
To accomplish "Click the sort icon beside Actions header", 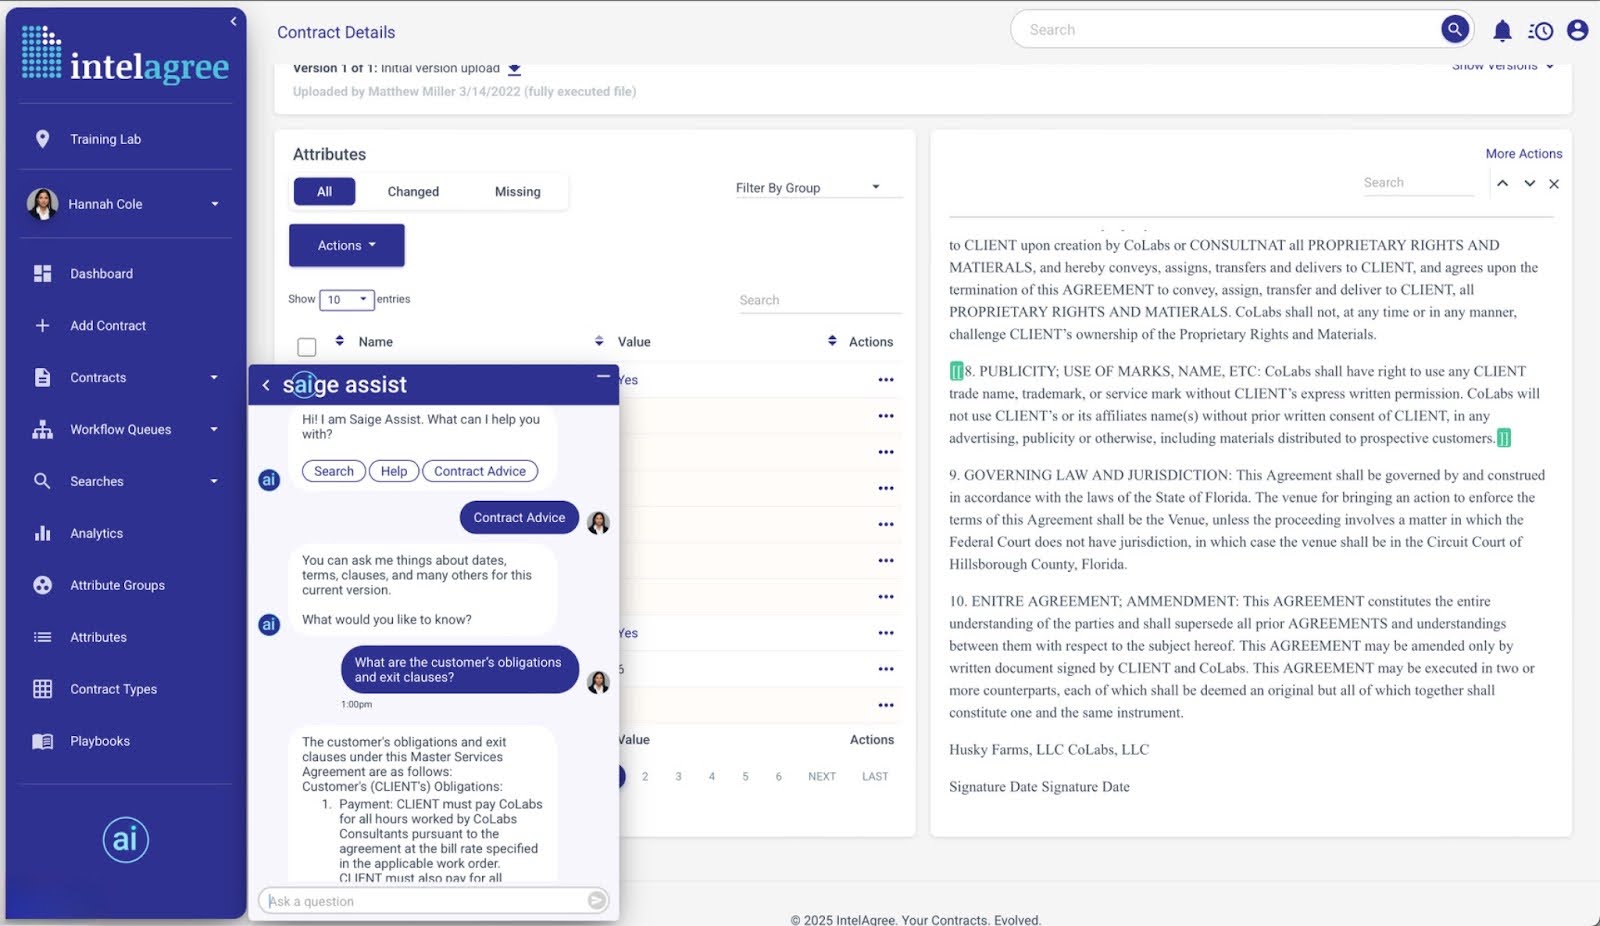I will click(x=832, y=341).
